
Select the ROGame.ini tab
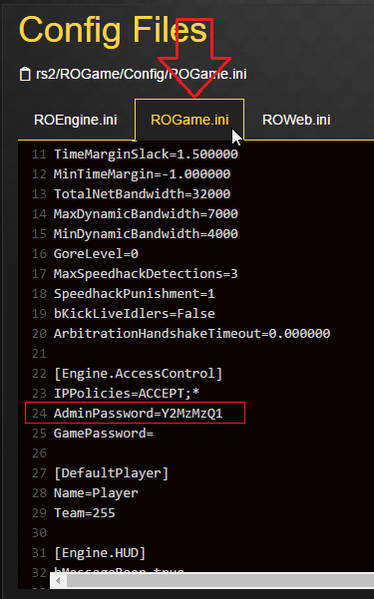[x=189, y=120]
